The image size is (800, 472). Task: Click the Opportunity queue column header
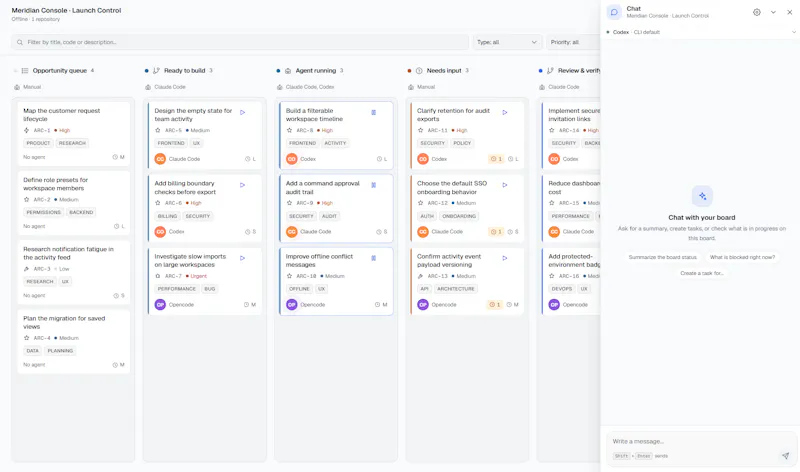pos(60,71)
